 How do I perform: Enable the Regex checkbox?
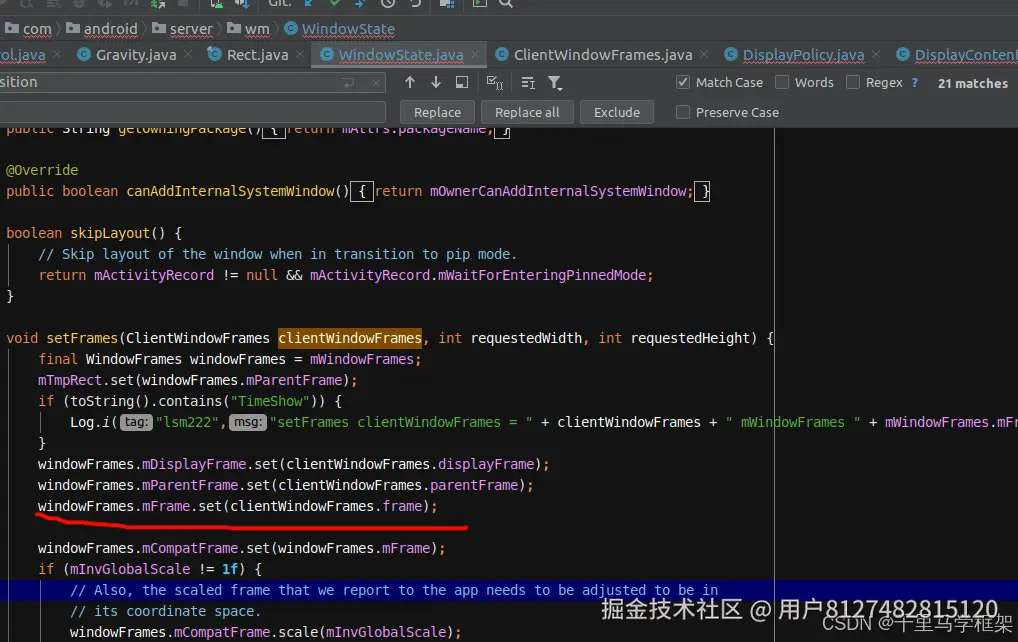tap(853, 82)
